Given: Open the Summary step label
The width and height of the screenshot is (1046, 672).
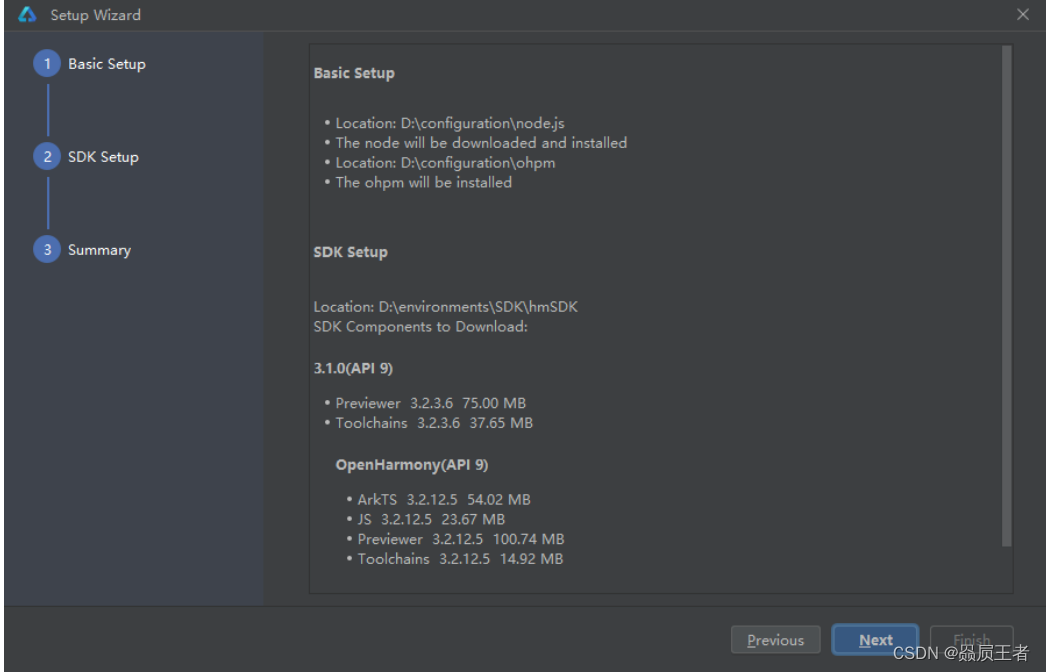Looking at the screenshot, I should 99,250.
